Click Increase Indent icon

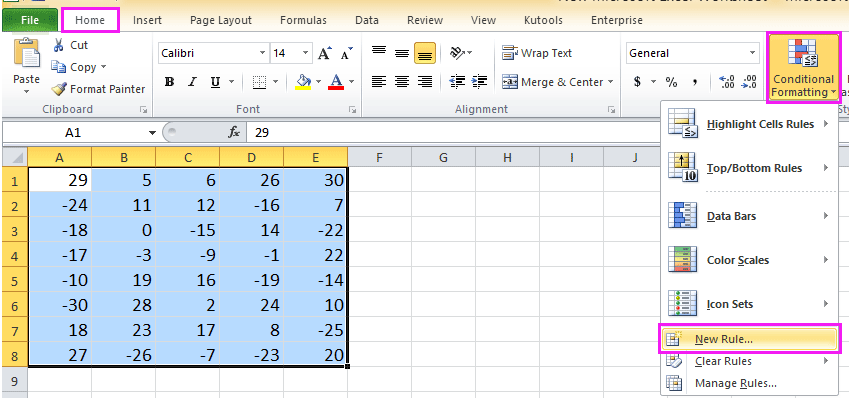(x=480, y=82)
